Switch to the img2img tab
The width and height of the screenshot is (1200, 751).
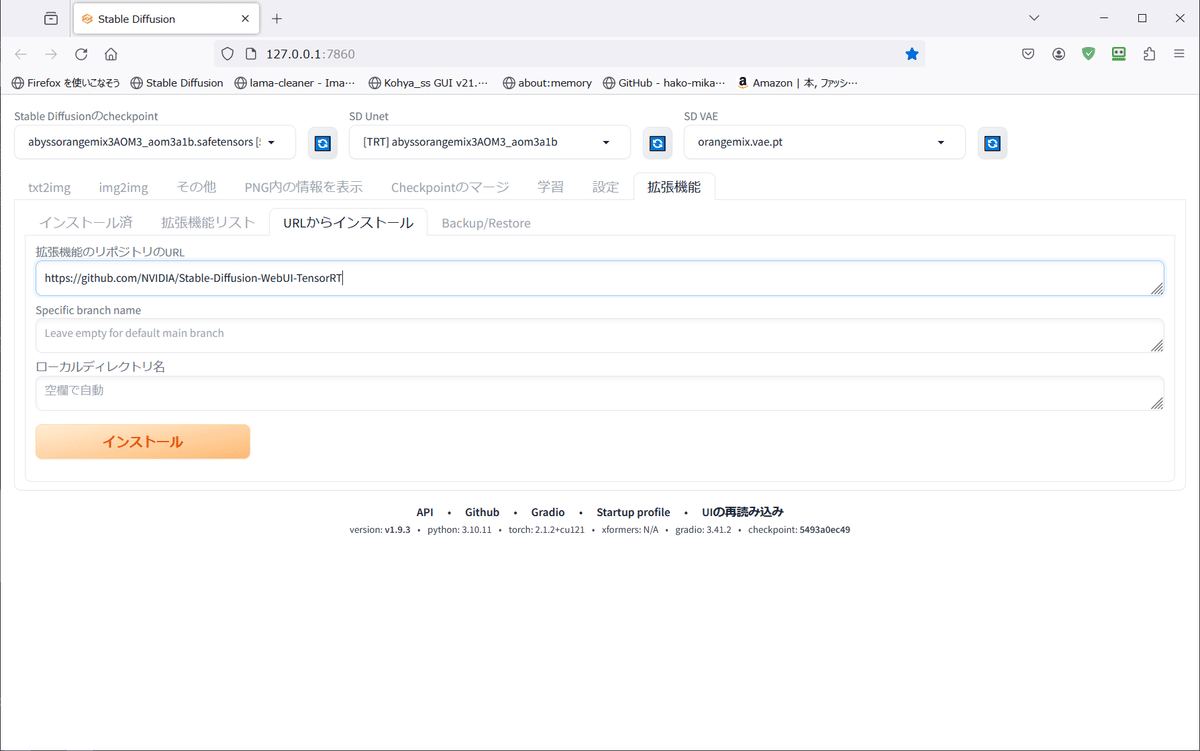click(x=123, y=187)
